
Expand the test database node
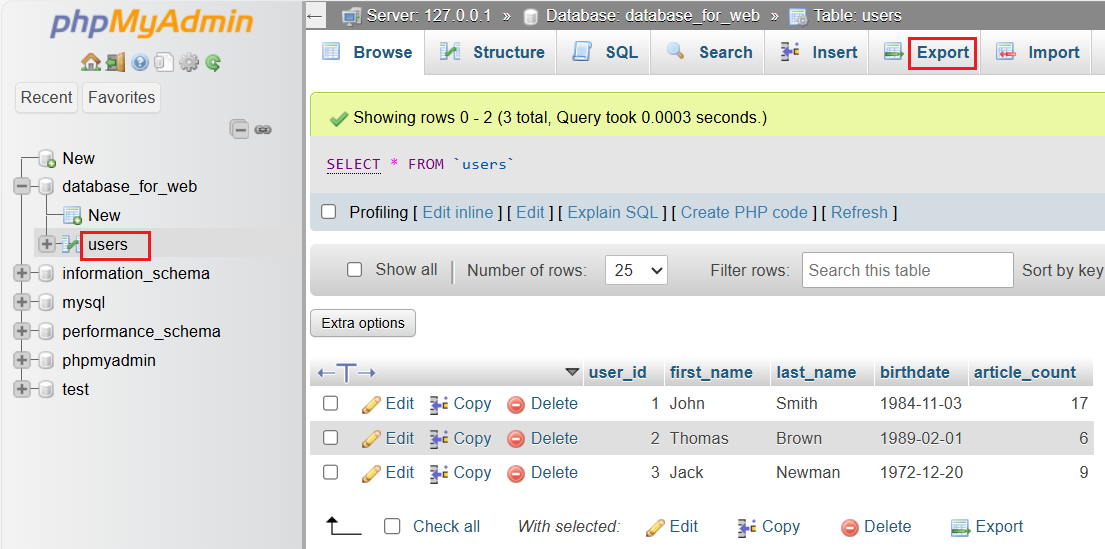(22, 389)
